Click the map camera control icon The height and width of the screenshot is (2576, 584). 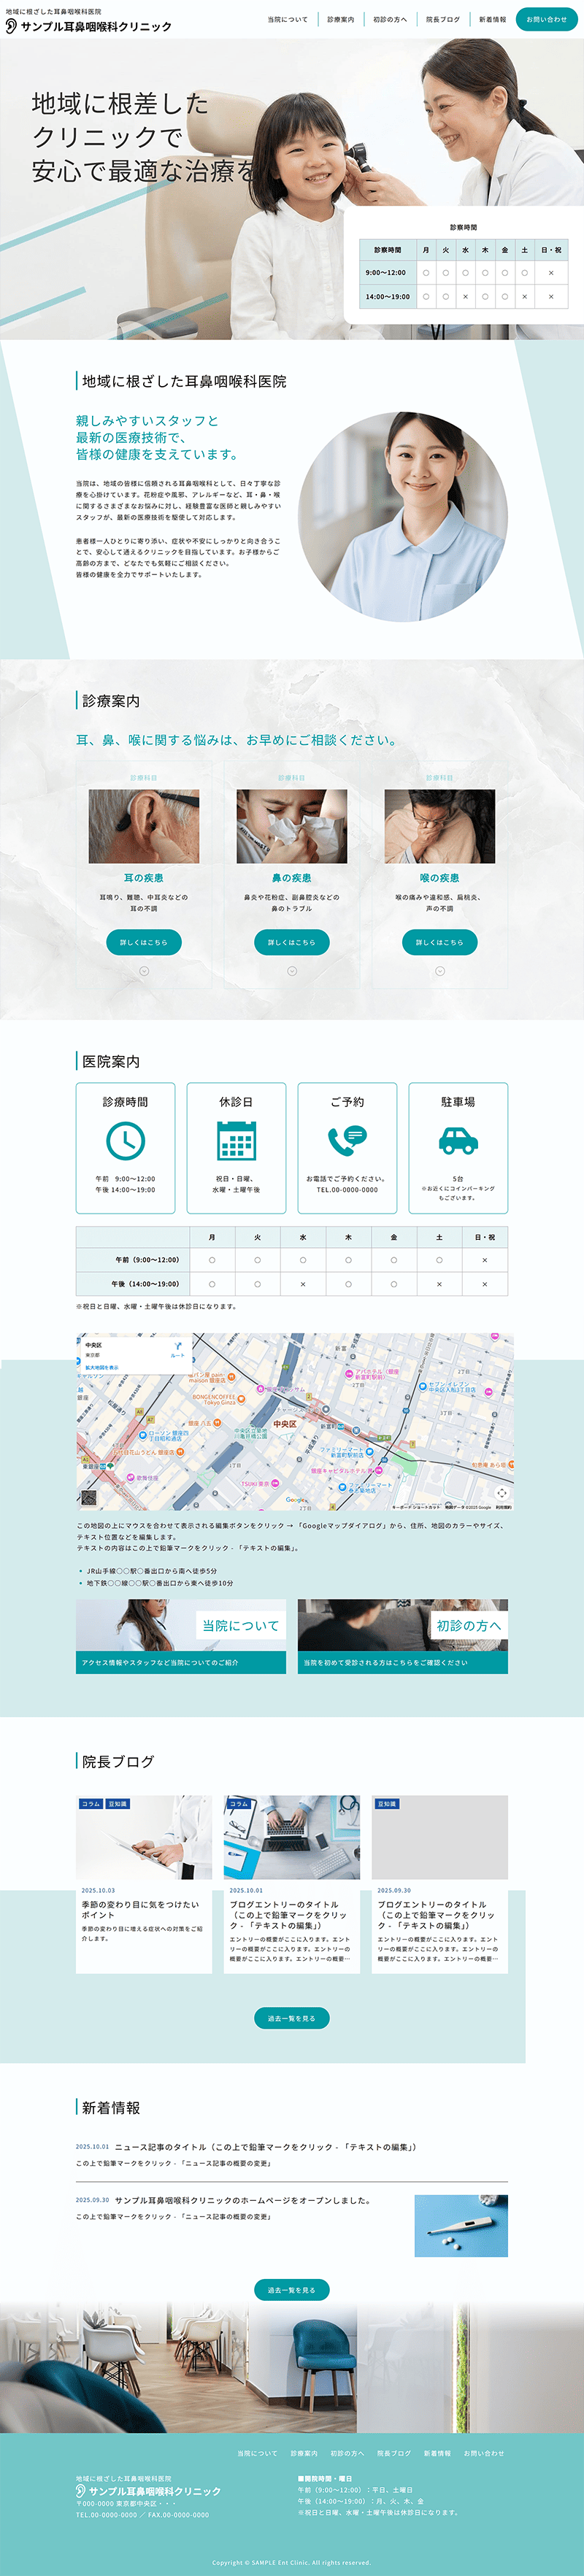[x=501, y=1492]
